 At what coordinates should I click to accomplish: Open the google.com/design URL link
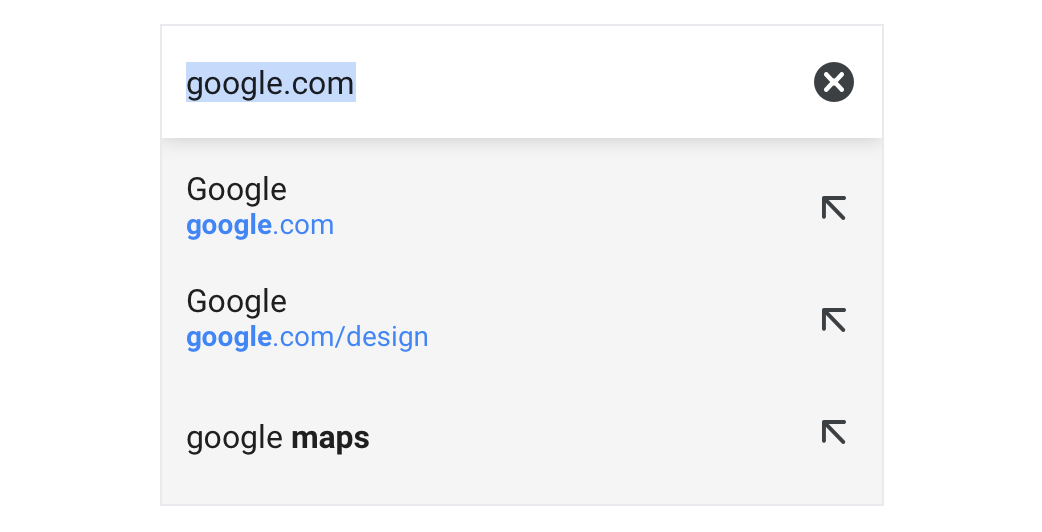(307, 337)
